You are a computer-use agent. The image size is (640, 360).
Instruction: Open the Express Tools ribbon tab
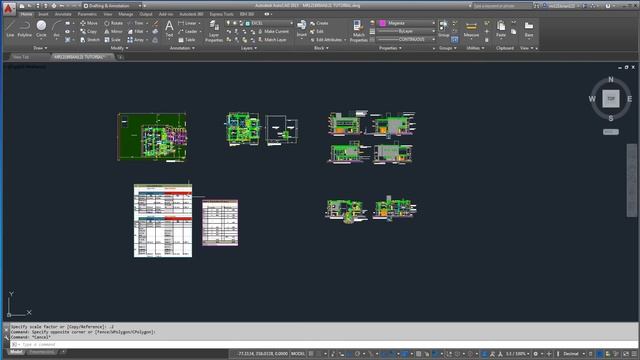221,14
